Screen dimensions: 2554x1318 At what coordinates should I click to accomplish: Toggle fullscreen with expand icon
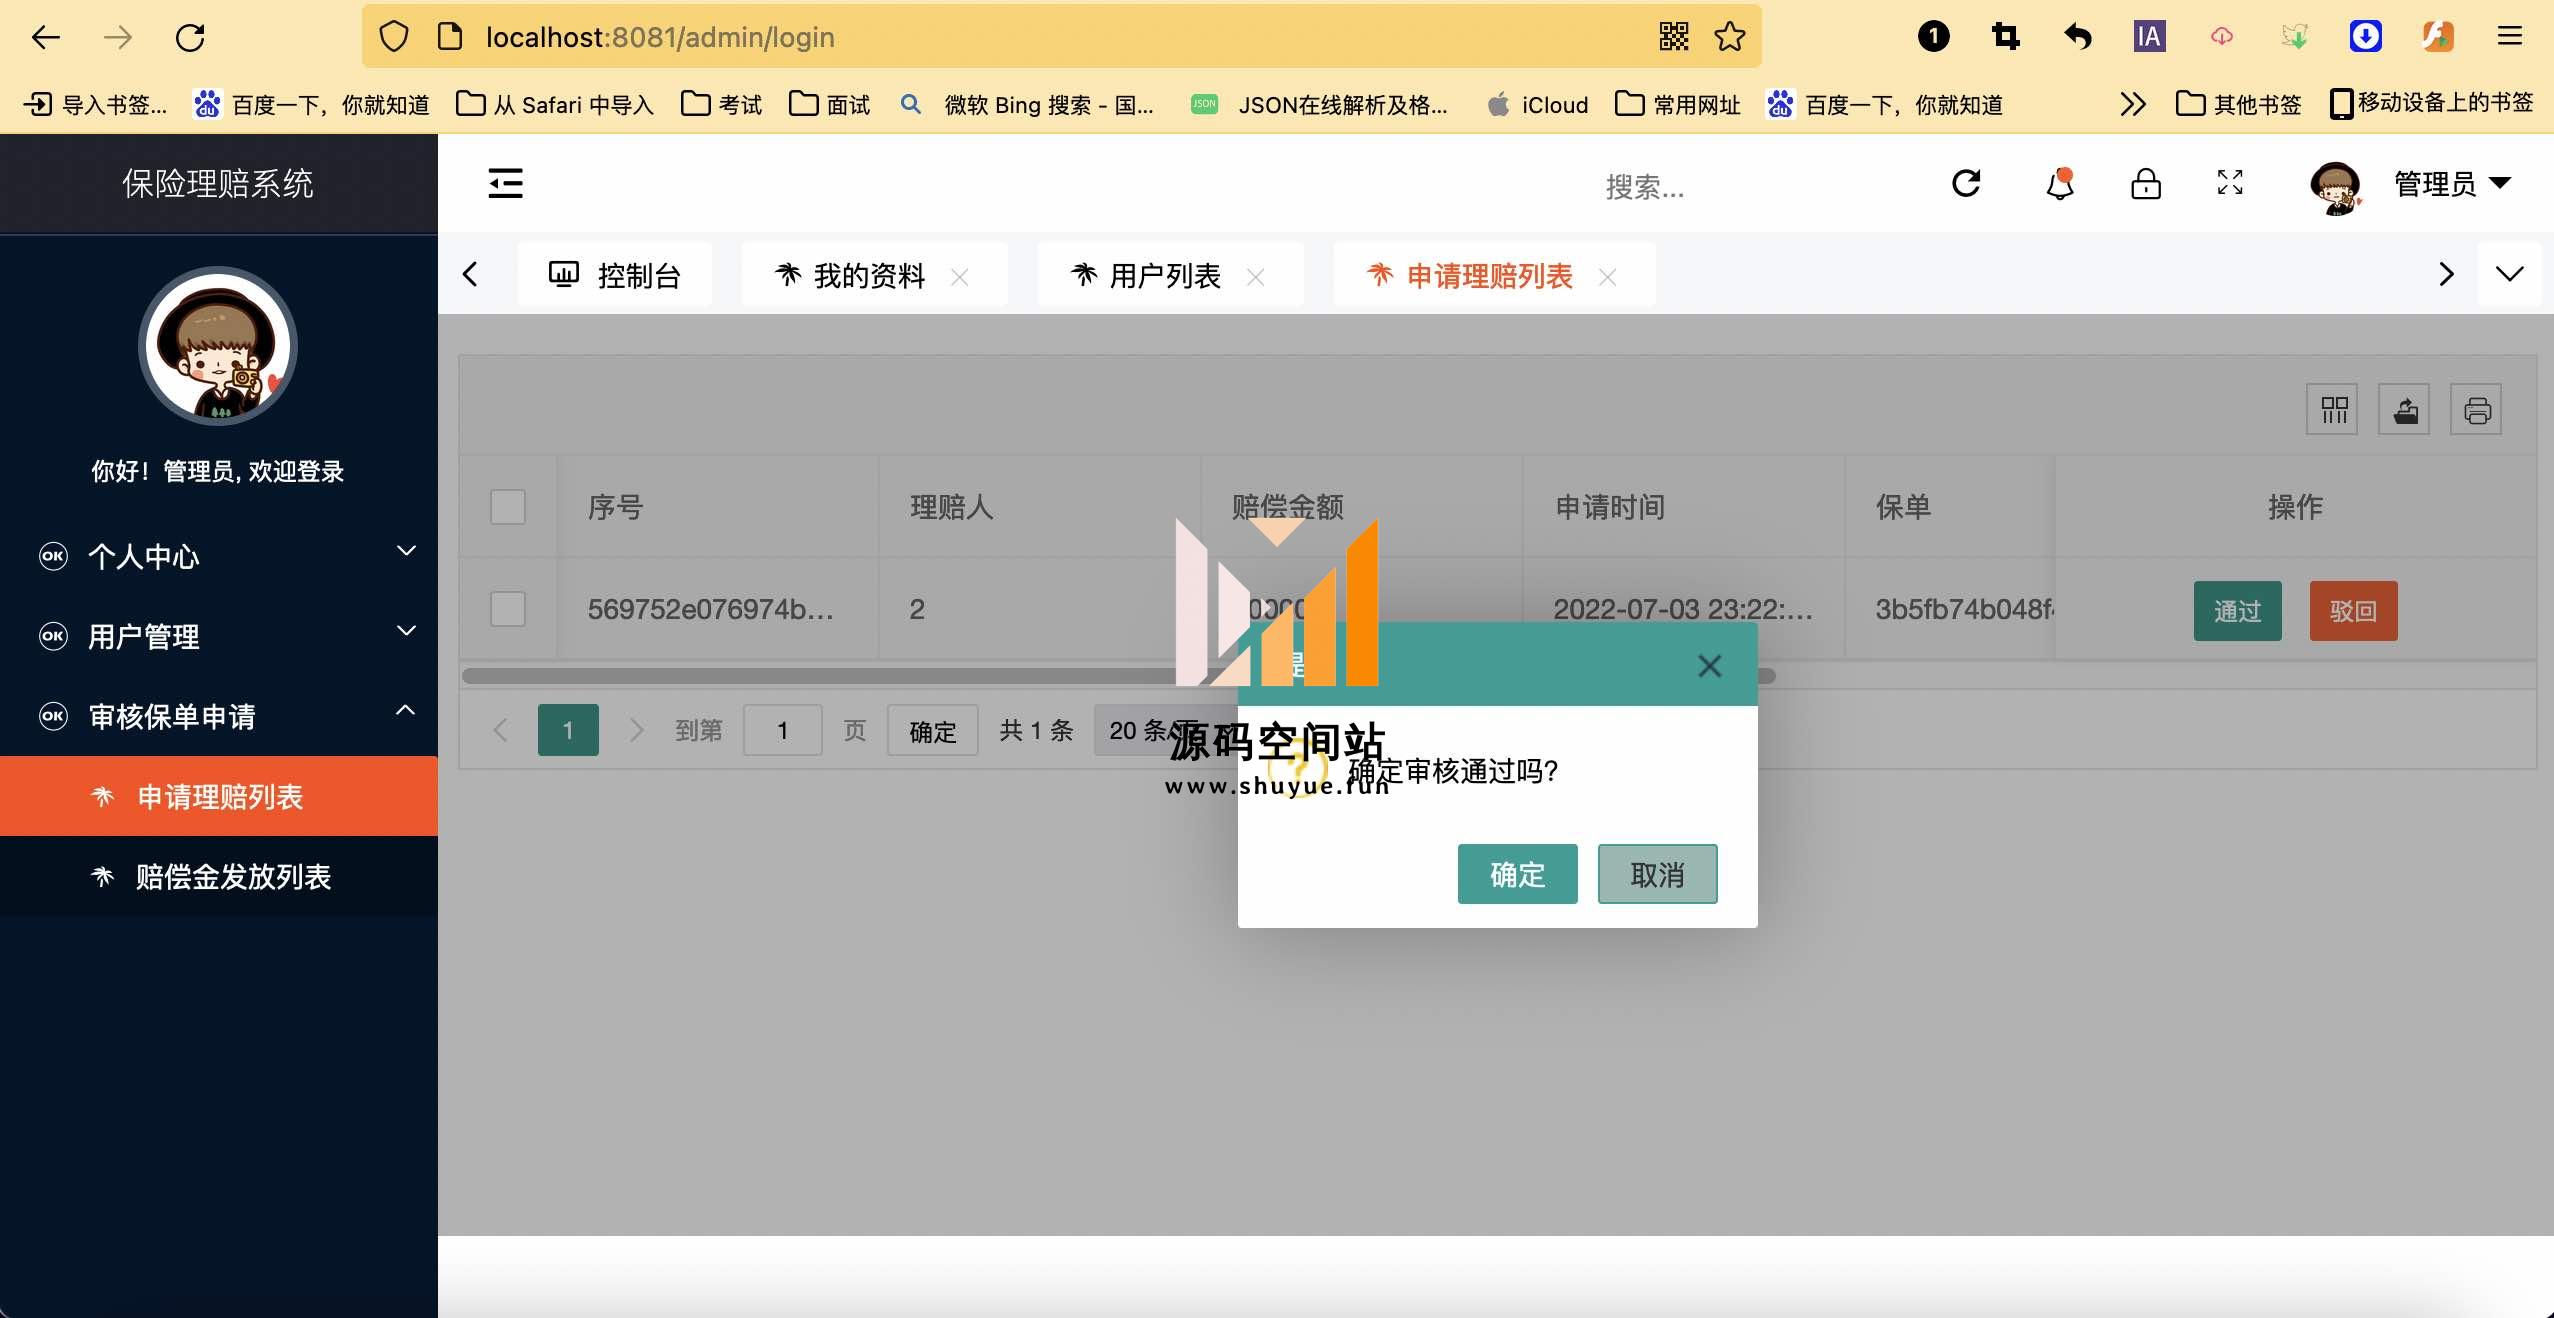coord(2230,183)
